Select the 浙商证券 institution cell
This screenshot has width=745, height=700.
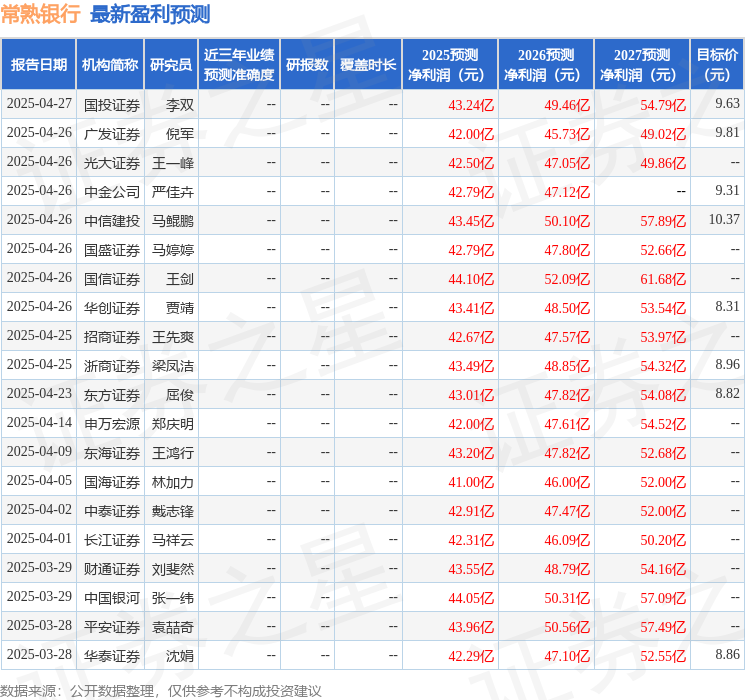coord(112,366)
